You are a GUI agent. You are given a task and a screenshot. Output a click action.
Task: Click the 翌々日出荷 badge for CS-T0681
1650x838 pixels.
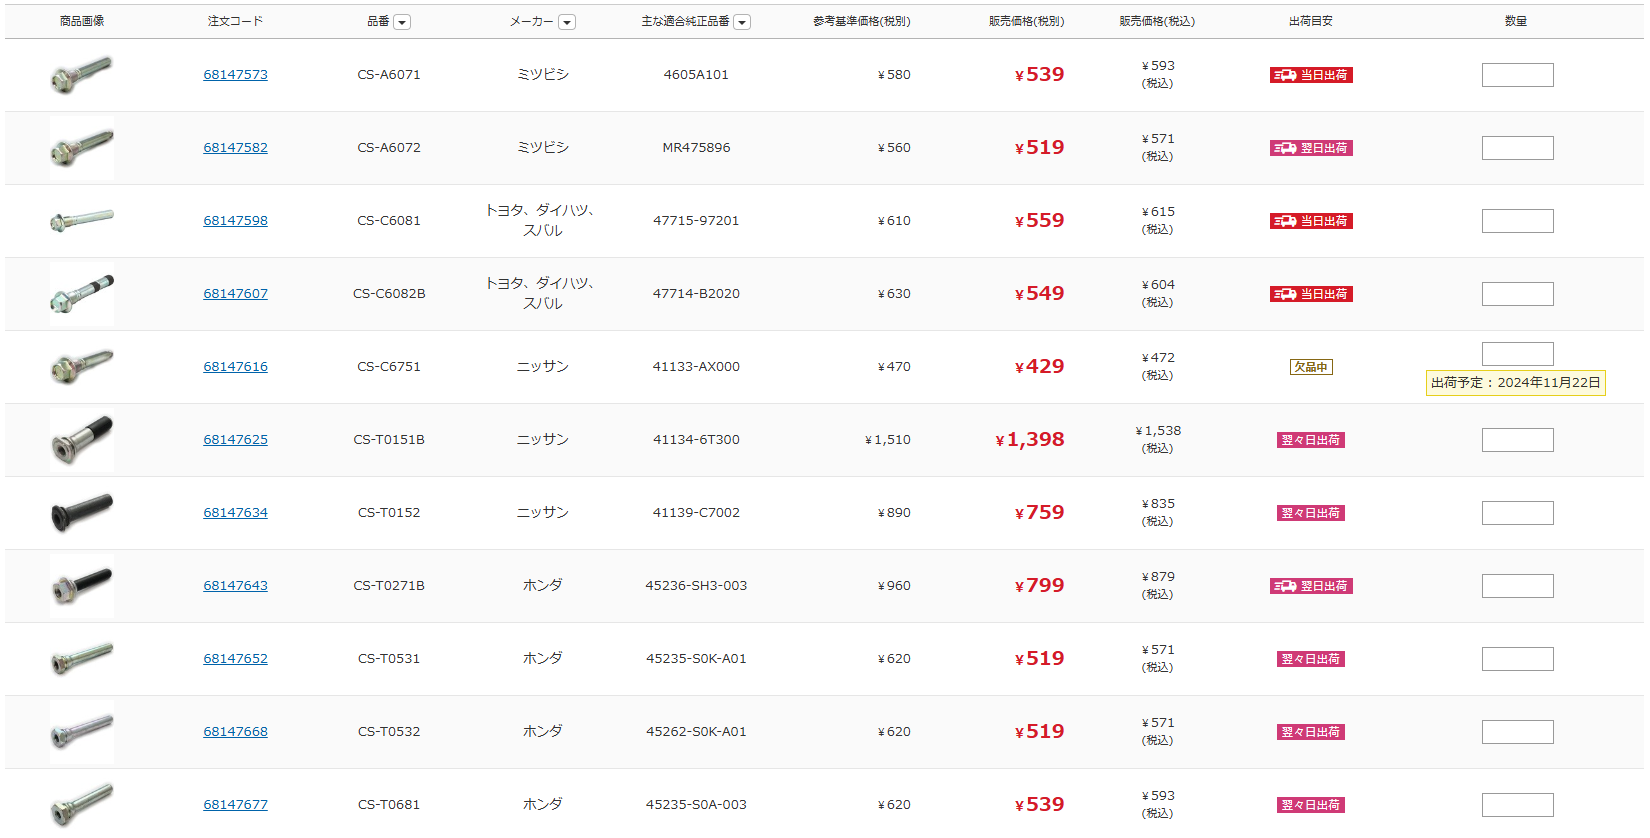1311,805
